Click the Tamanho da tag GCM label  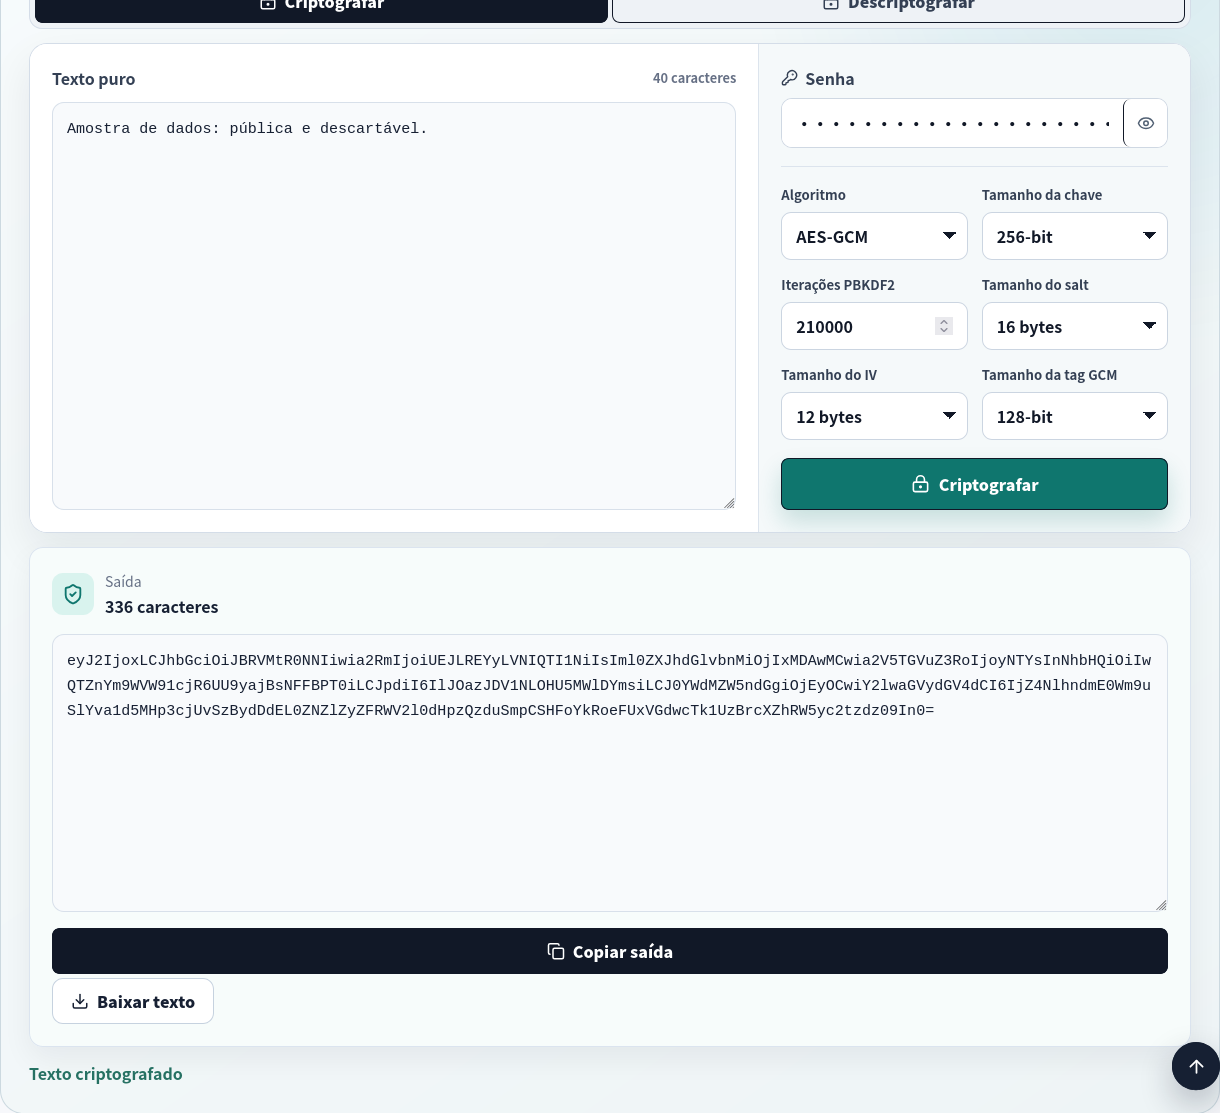(1049, 375)
